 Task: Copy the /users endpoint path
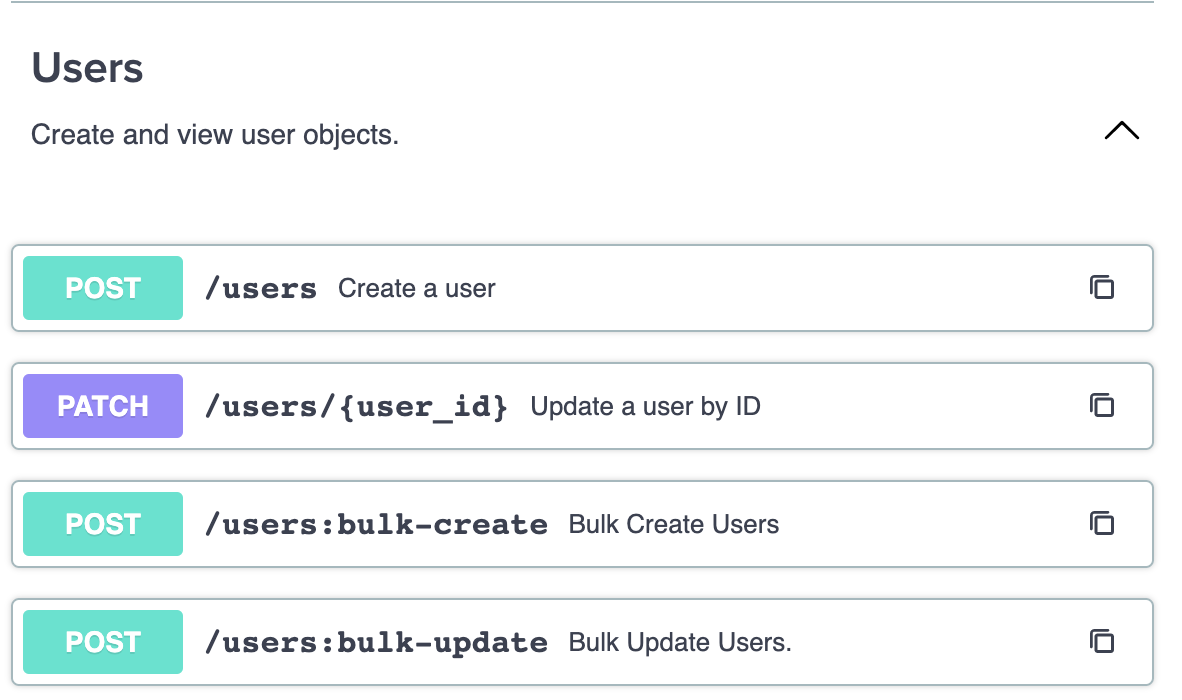click(1101, 288)
